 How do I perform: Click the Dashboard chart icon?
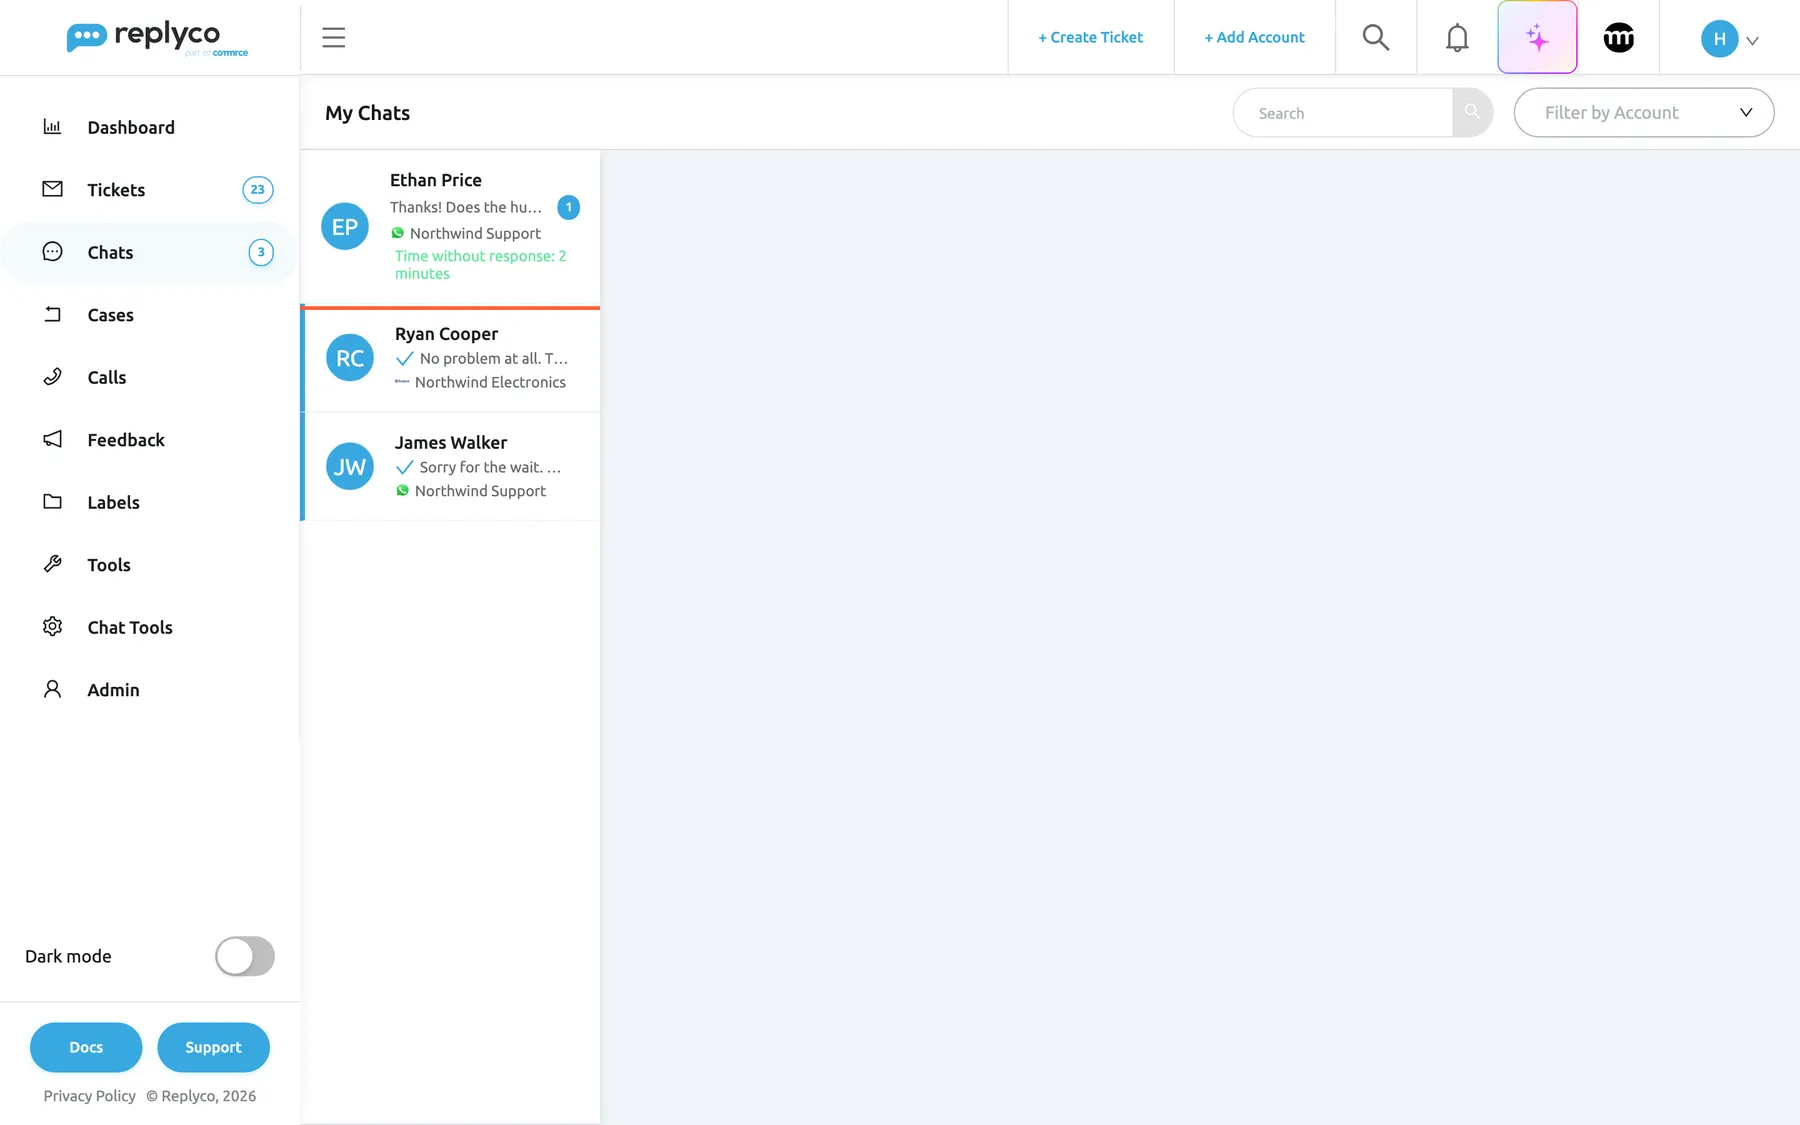pyautogui.click(x=52, y=127)
